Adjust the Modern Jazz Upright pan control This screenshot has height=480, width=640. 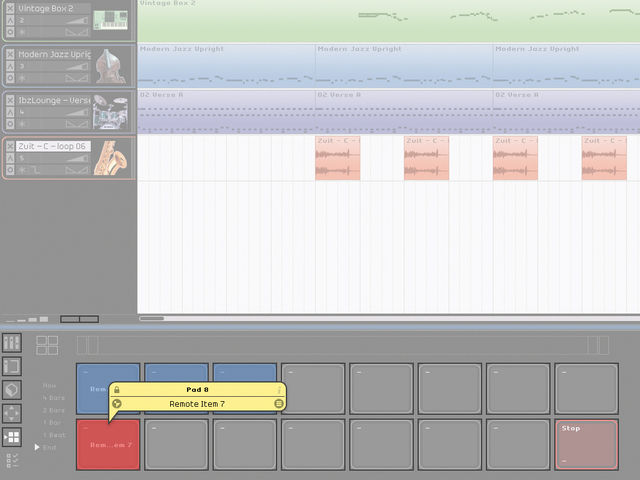(x=77, y=78)
